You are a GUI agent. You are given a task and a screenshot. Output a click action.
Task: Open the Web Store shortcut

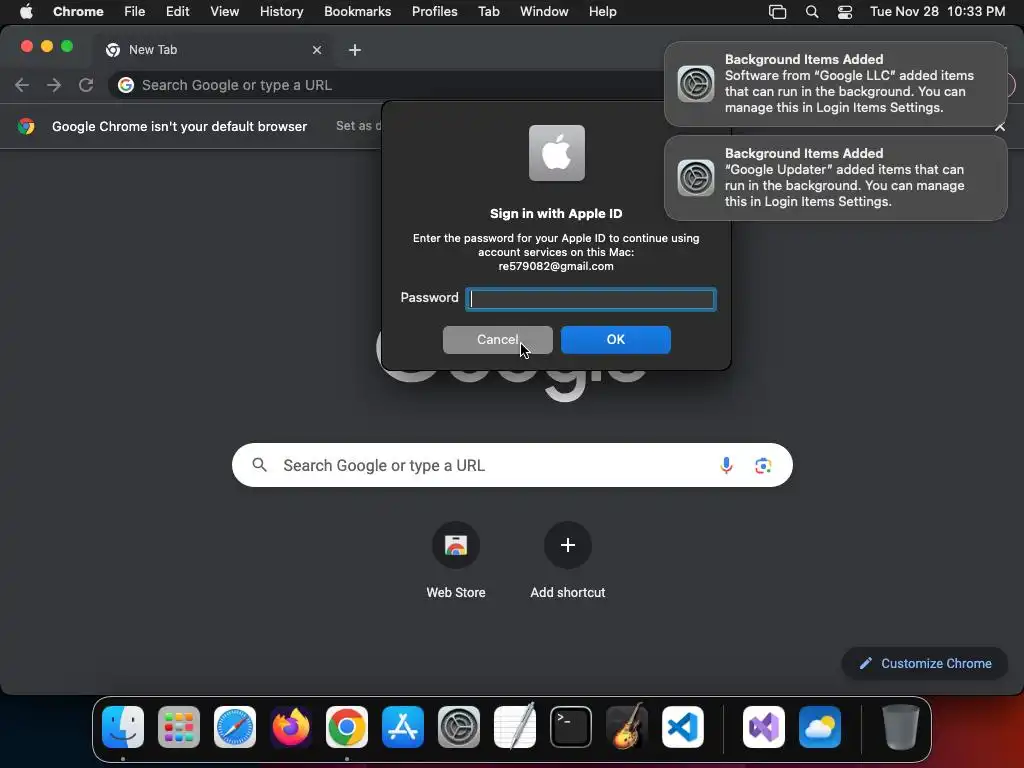[456, 560]
